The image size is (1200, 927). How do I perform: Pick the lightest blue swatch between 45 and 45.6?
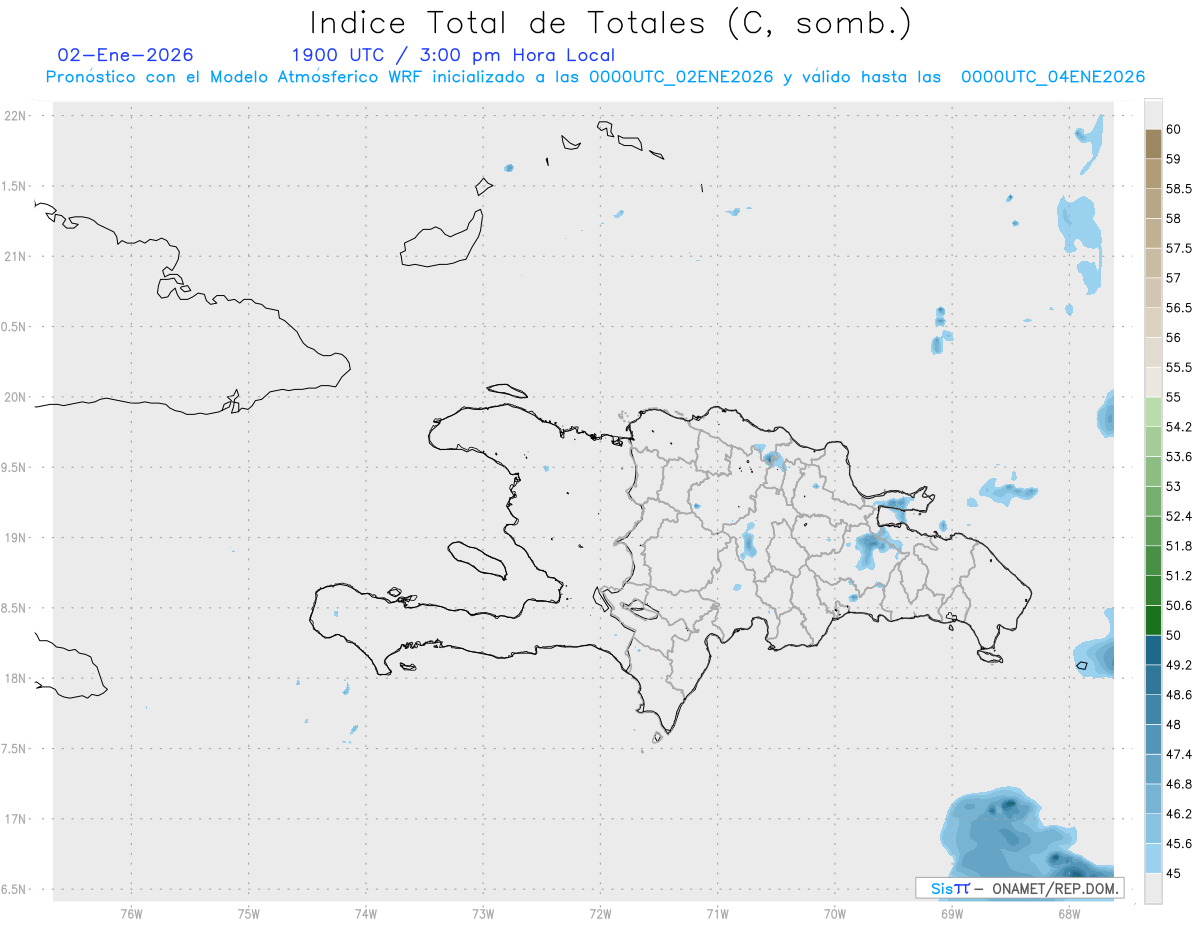click(1153, 858)
